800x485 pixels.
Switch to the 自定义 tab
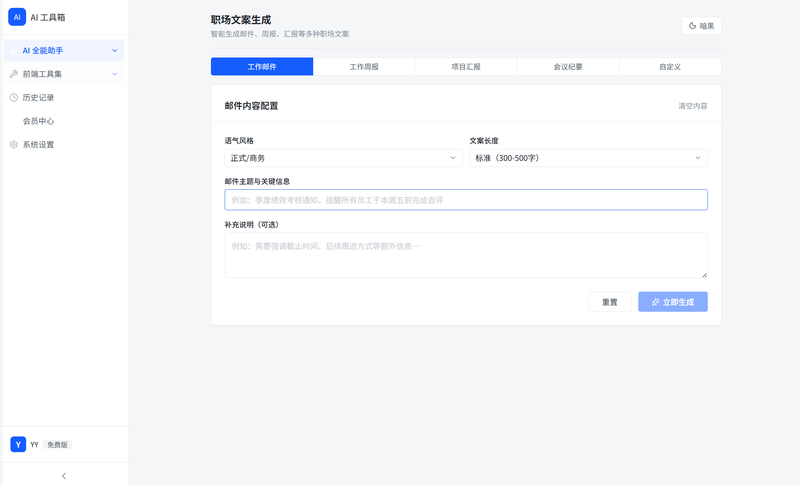(x=670, y=66)
